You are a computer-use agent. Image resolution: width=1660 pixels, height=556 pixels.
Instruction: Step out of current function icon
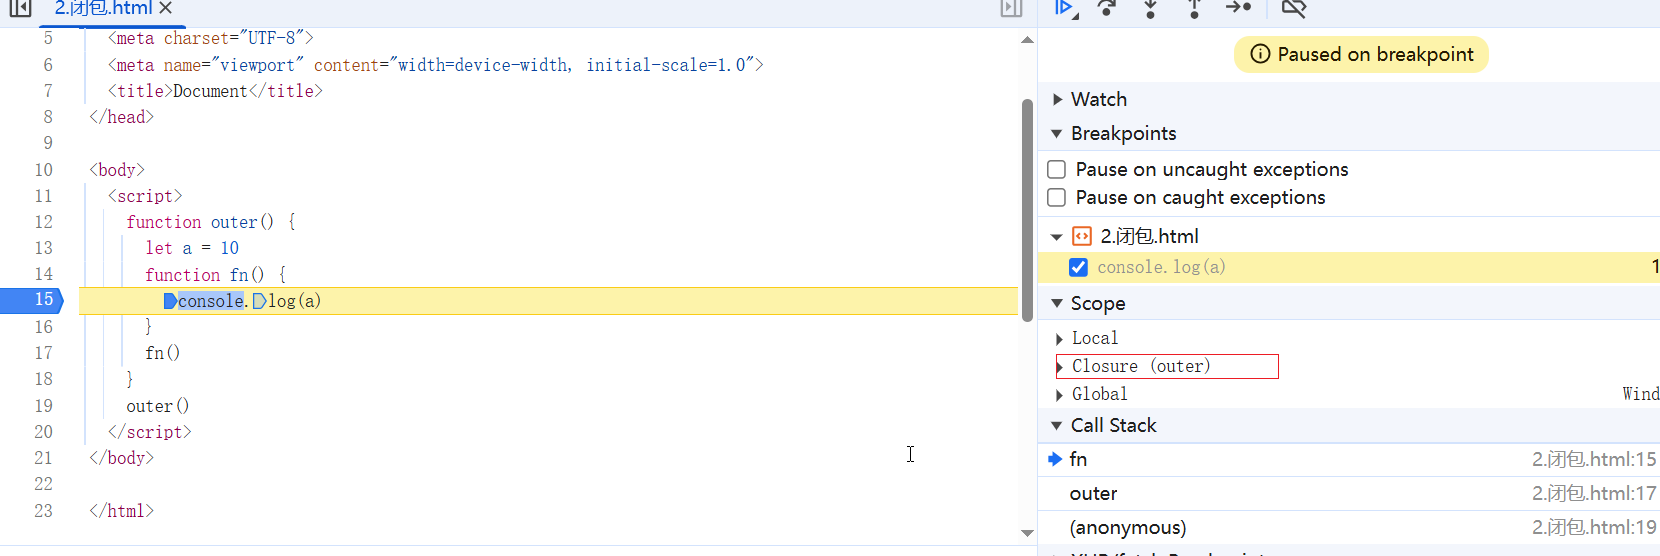coord(1194,8)
